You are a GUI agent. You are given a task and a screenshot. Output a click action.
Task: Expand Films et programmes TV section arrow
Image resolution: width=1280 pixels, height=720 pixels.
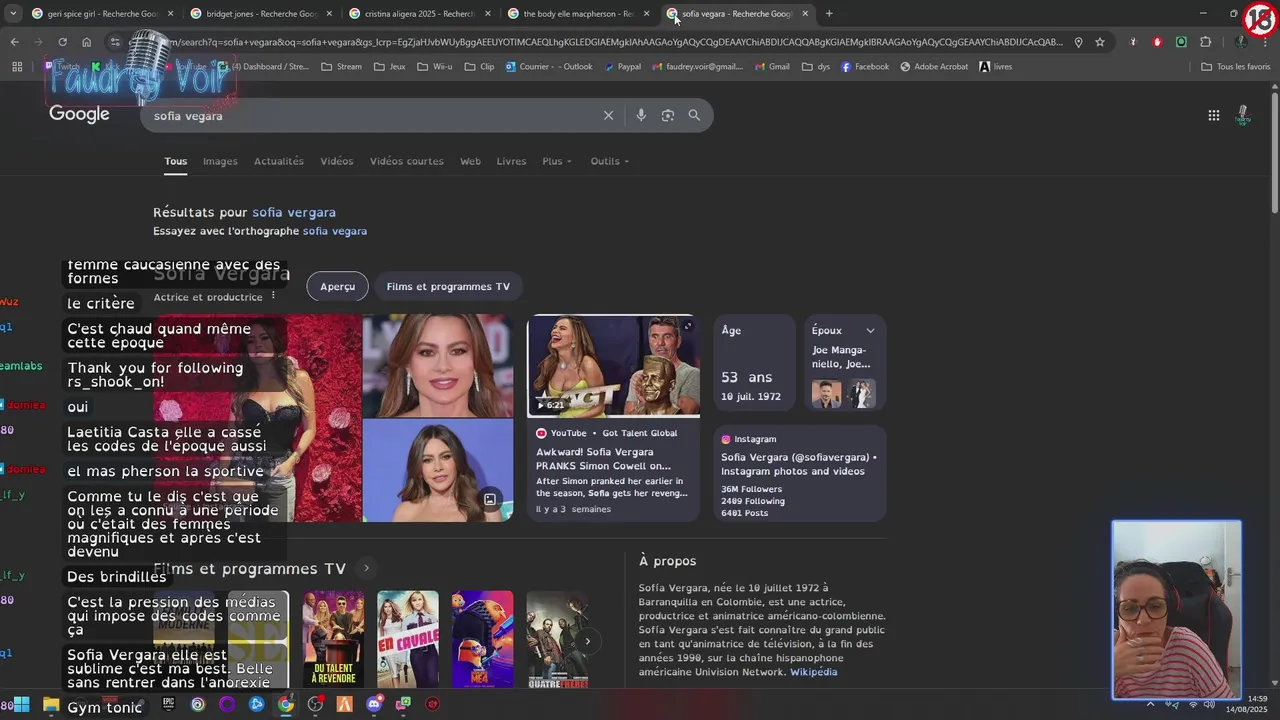click(366, 568)
